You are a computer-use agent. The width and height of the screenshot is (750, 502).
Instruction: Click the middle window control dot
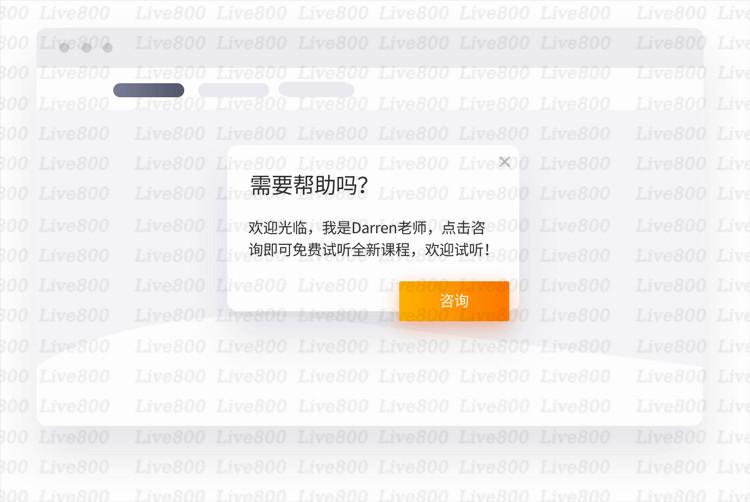(x=87, y=48)
